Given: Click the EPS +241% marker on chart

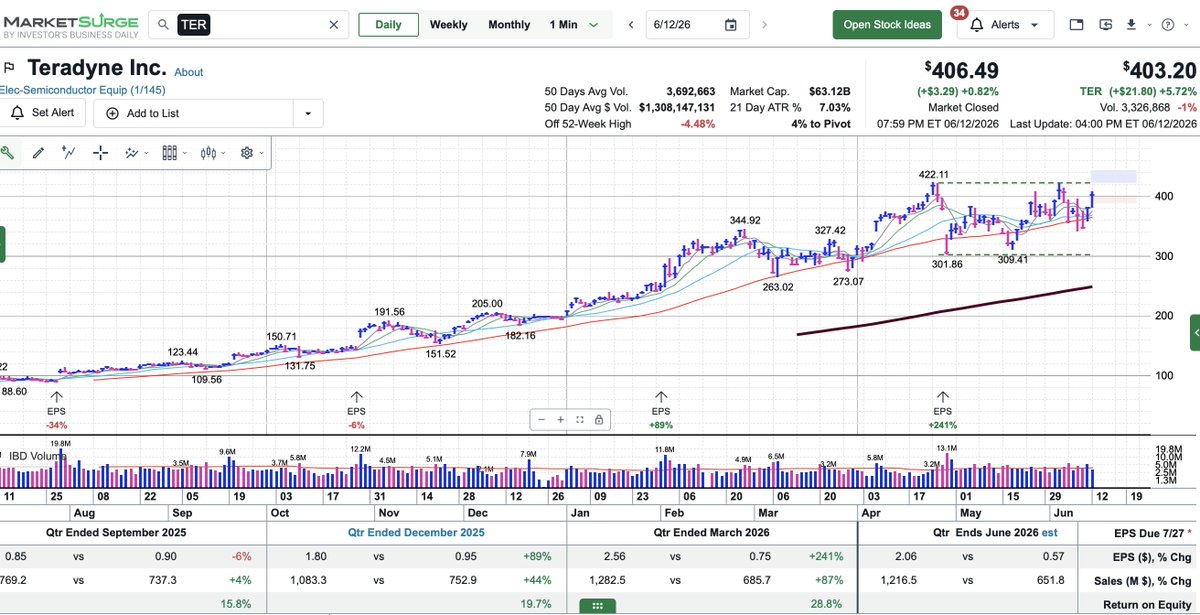Looking at the screenshot, I should pyautogui.click(x=942, y=411).
